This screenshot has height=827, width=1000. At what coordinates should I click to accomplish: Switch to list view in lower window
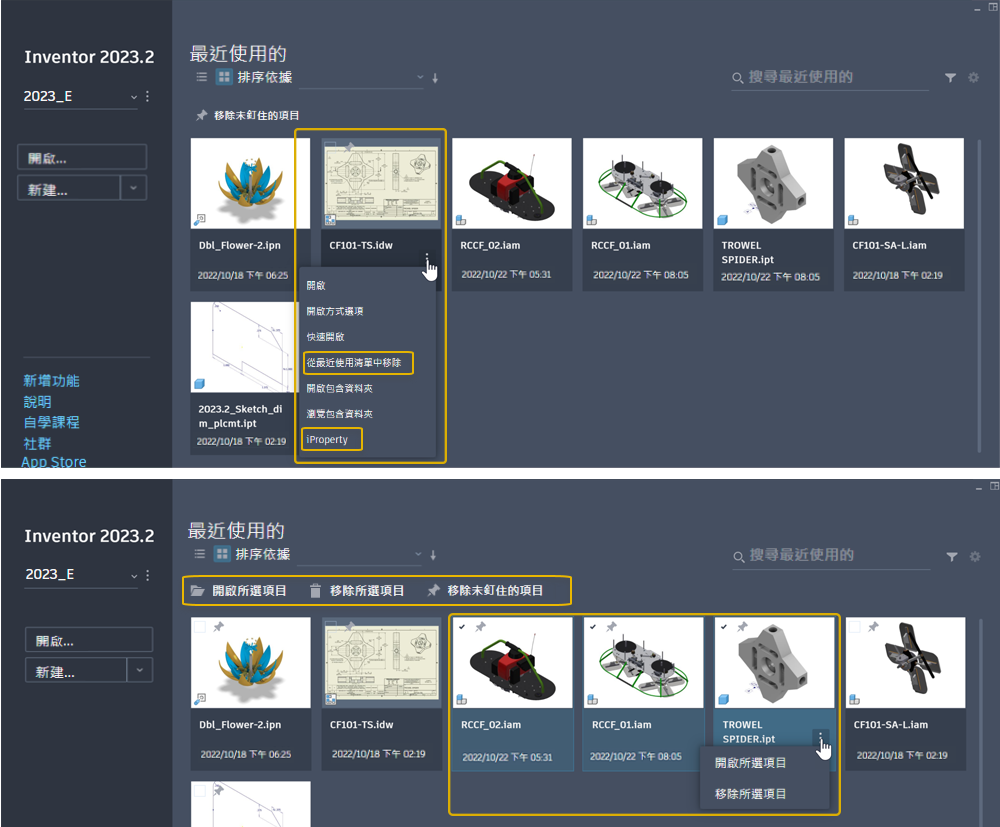pos(200,554)
